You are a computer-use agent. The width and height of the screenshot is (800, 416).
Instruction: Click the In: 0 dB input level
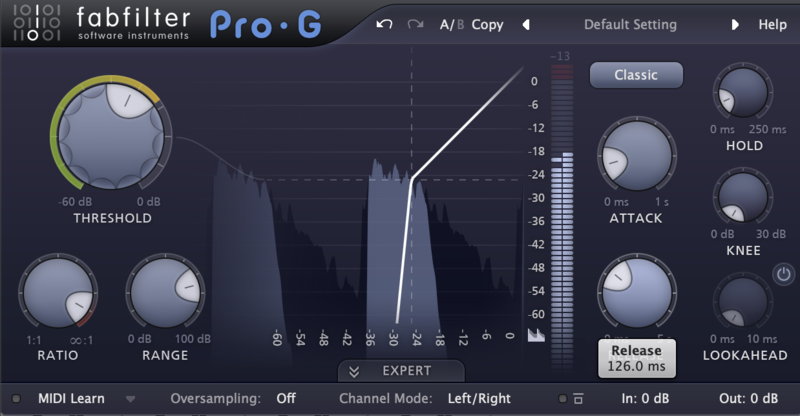coord(645,399)
